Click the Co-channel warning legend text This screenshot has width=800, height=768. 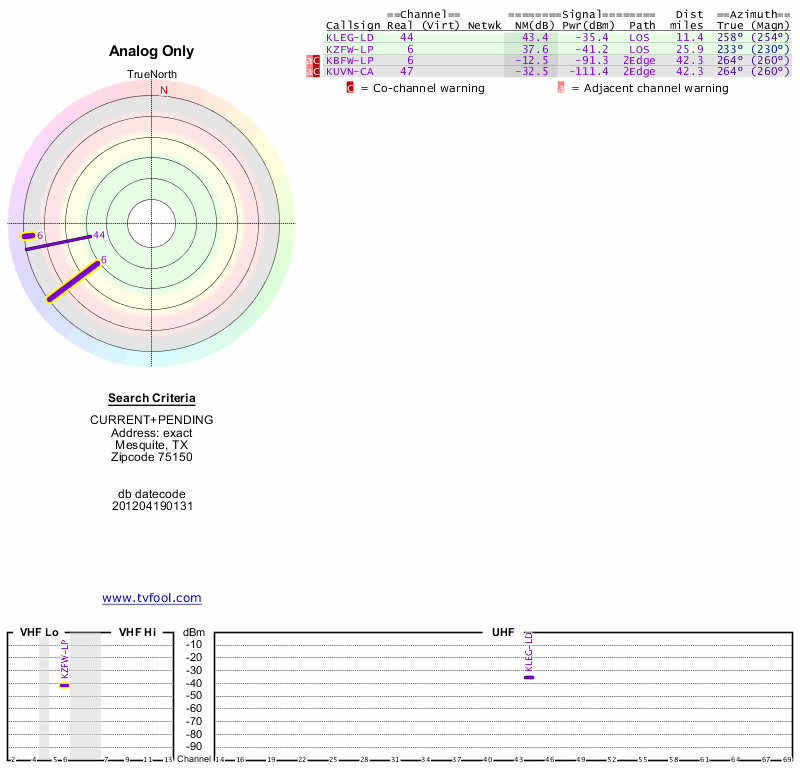pyautogui.click(x=429, y=88)
